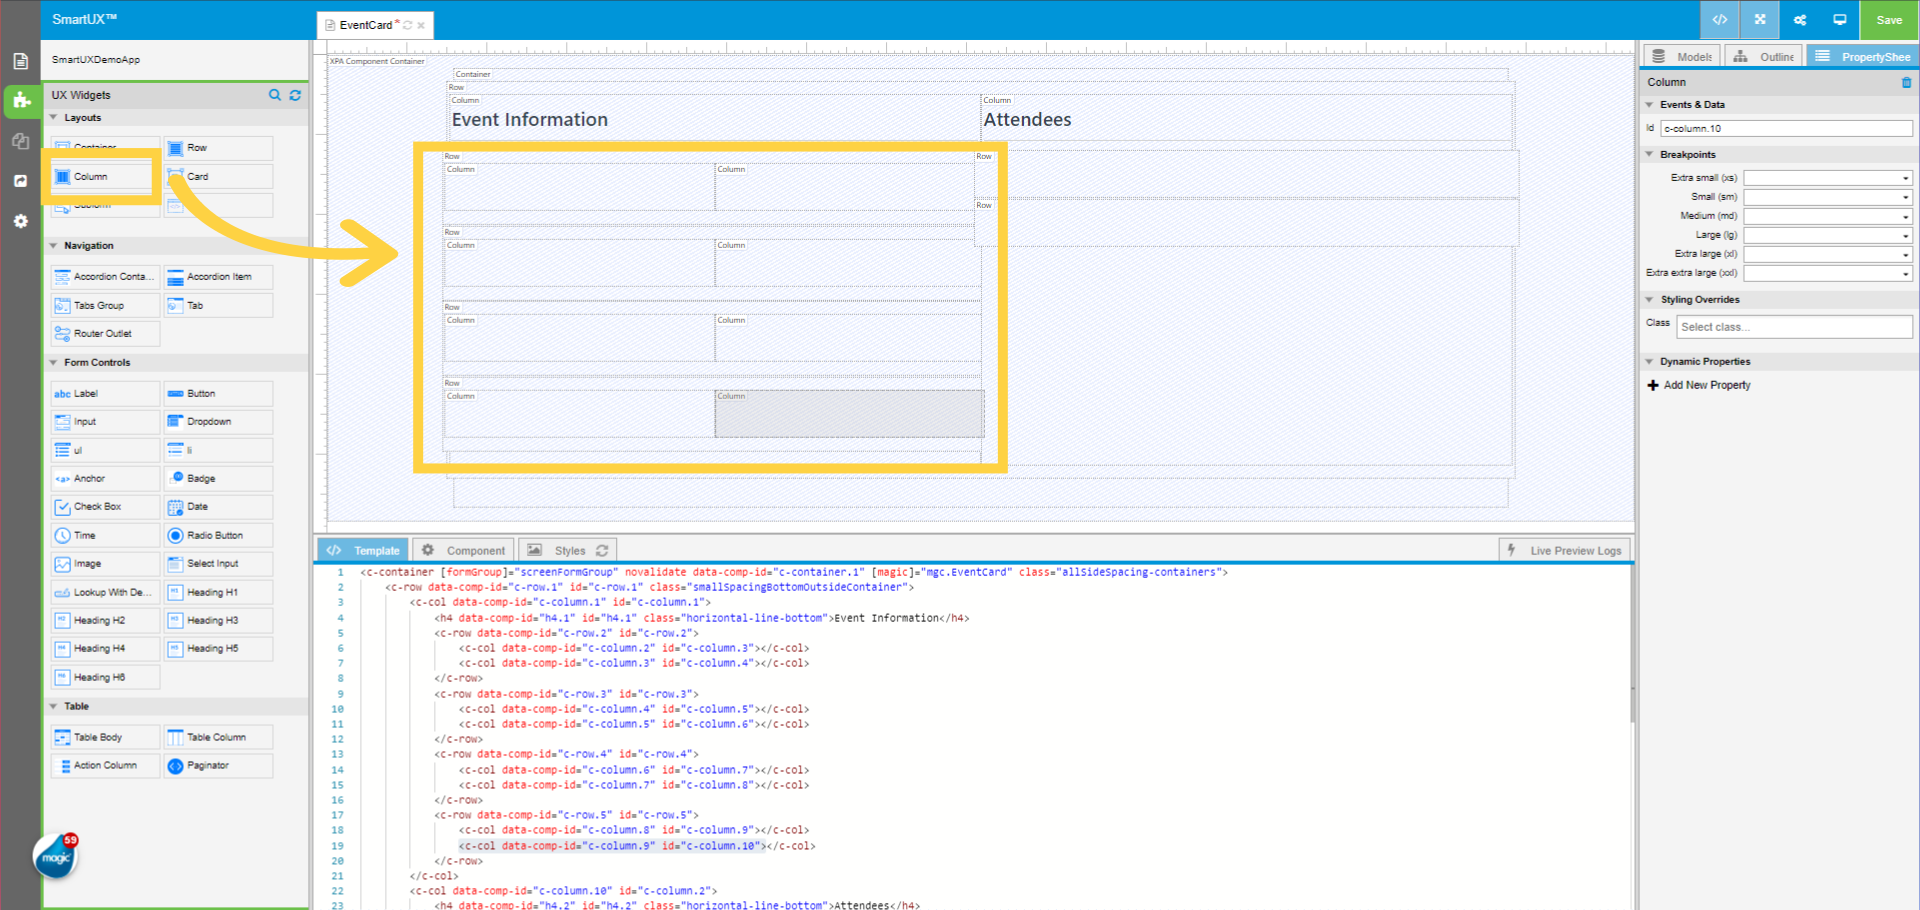Viewport: 1920px width, 910px height.
Task: Open Settings via gear icon in left sidebar
Action: click(20, 221)
